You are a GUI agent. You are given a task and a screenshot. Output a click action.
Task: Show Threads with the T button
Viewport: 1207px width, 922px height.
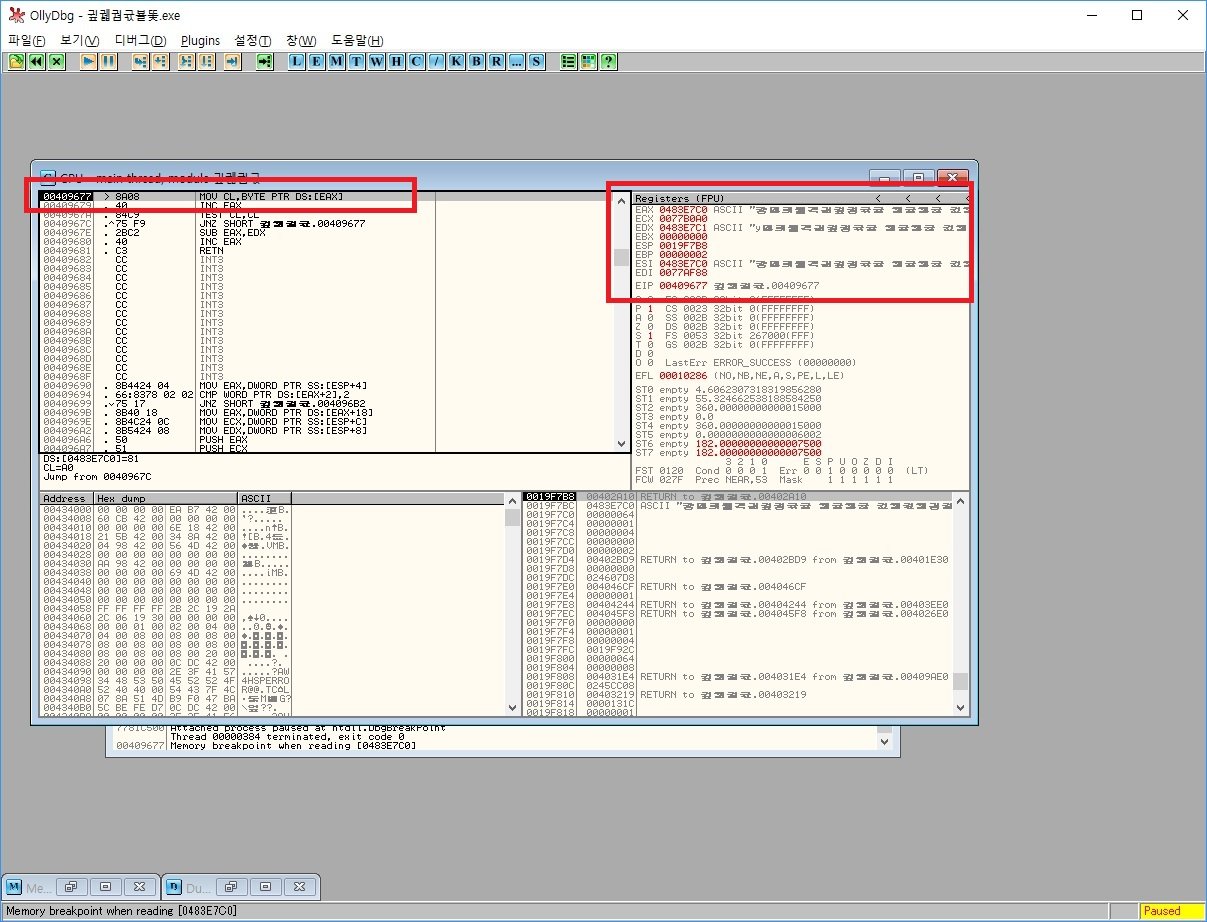point(356,61)
